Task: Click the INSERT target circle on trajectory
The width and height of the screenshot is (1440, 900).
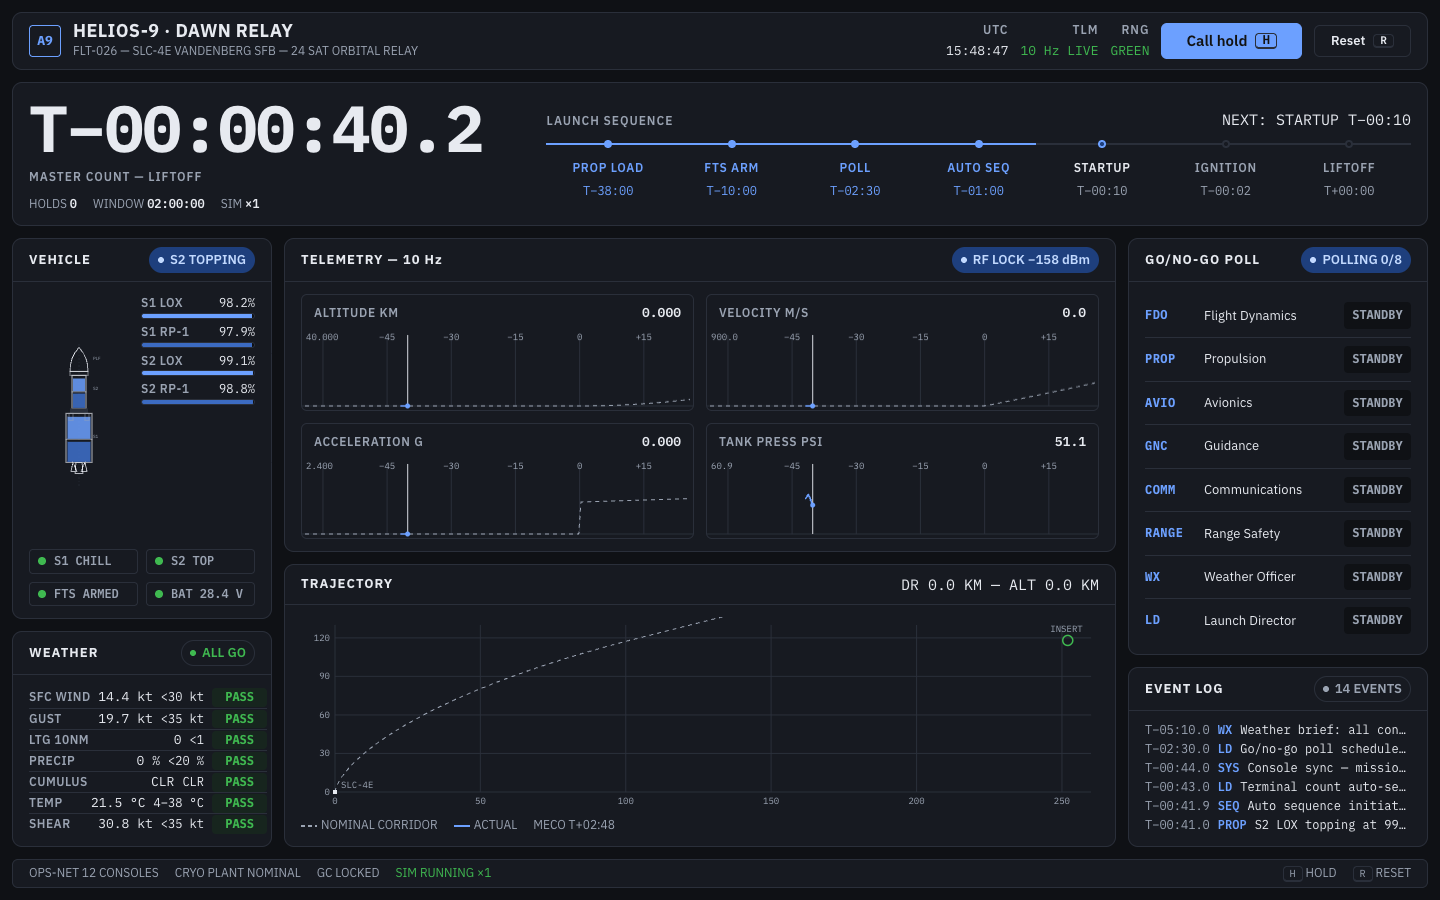Action: click(1067, 640)
